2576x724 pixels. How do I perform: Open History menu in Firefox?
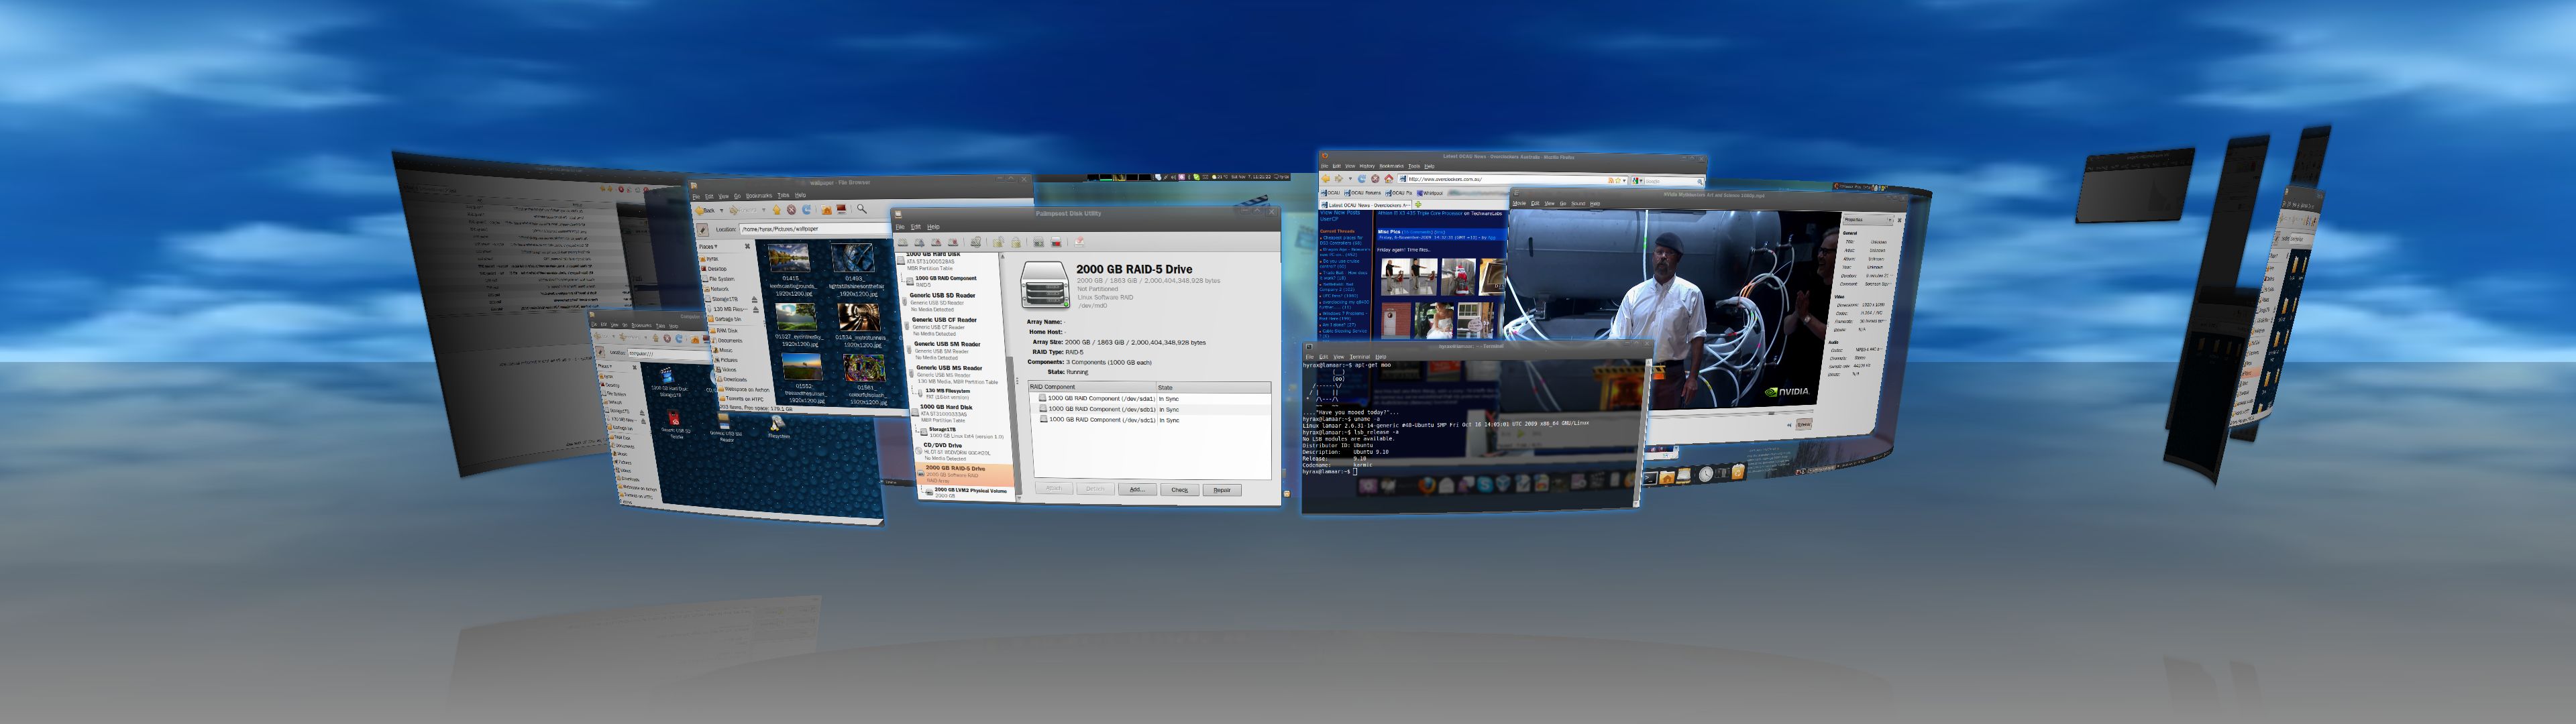(1367, 166)
